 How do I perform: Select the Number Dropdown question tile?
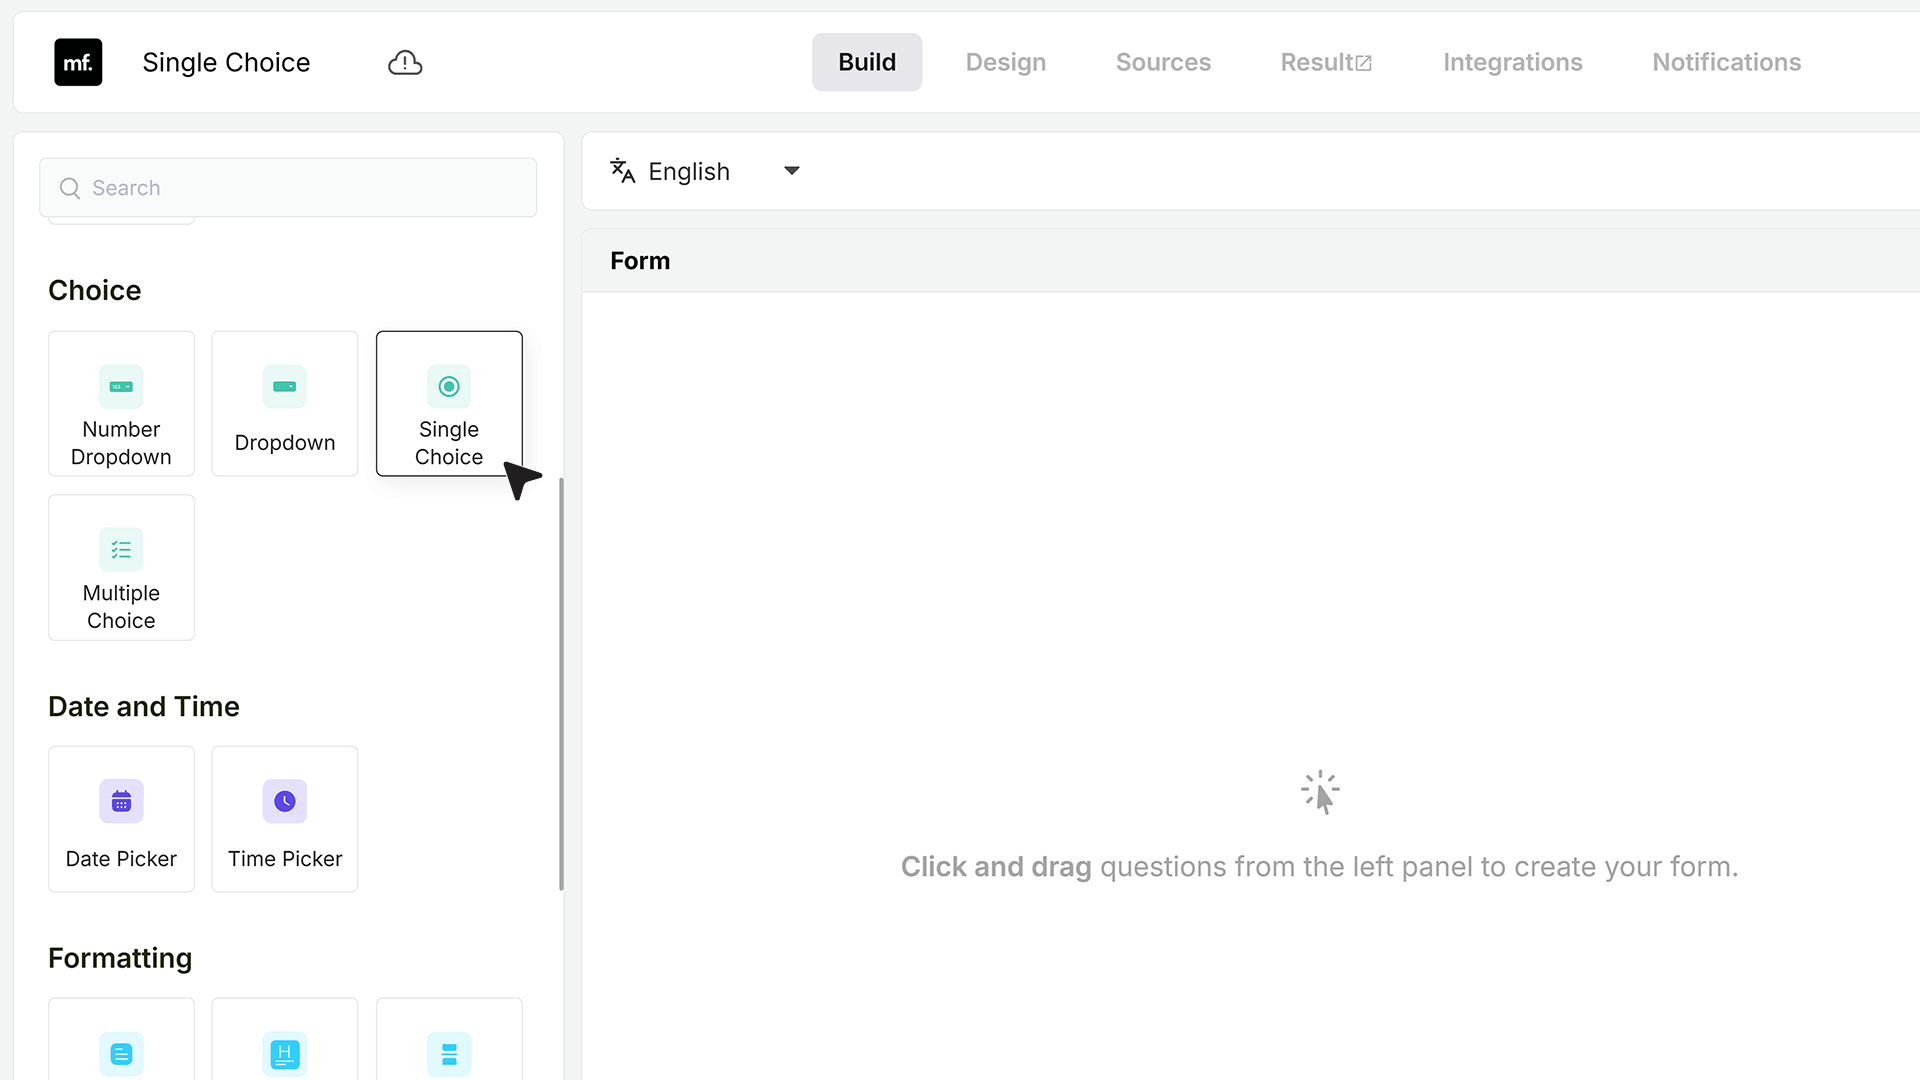tap(121, 404)
